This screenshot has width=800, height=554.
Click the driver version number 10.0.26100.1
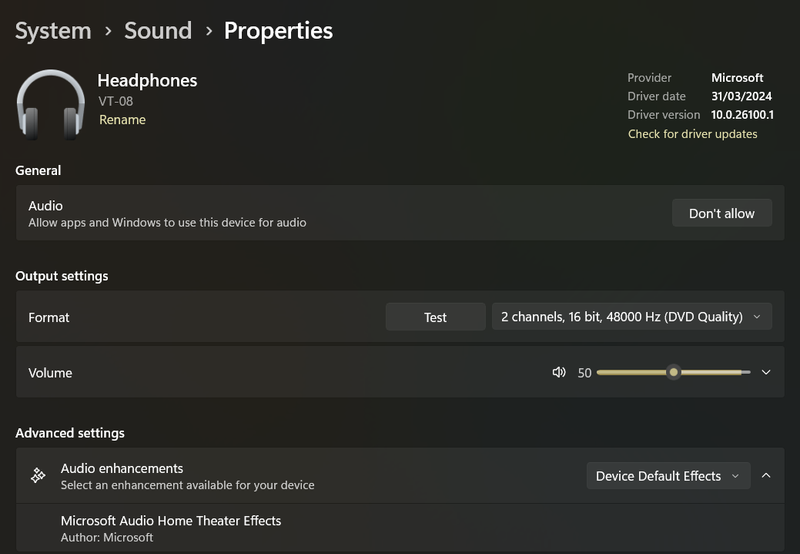click(742, 115)
